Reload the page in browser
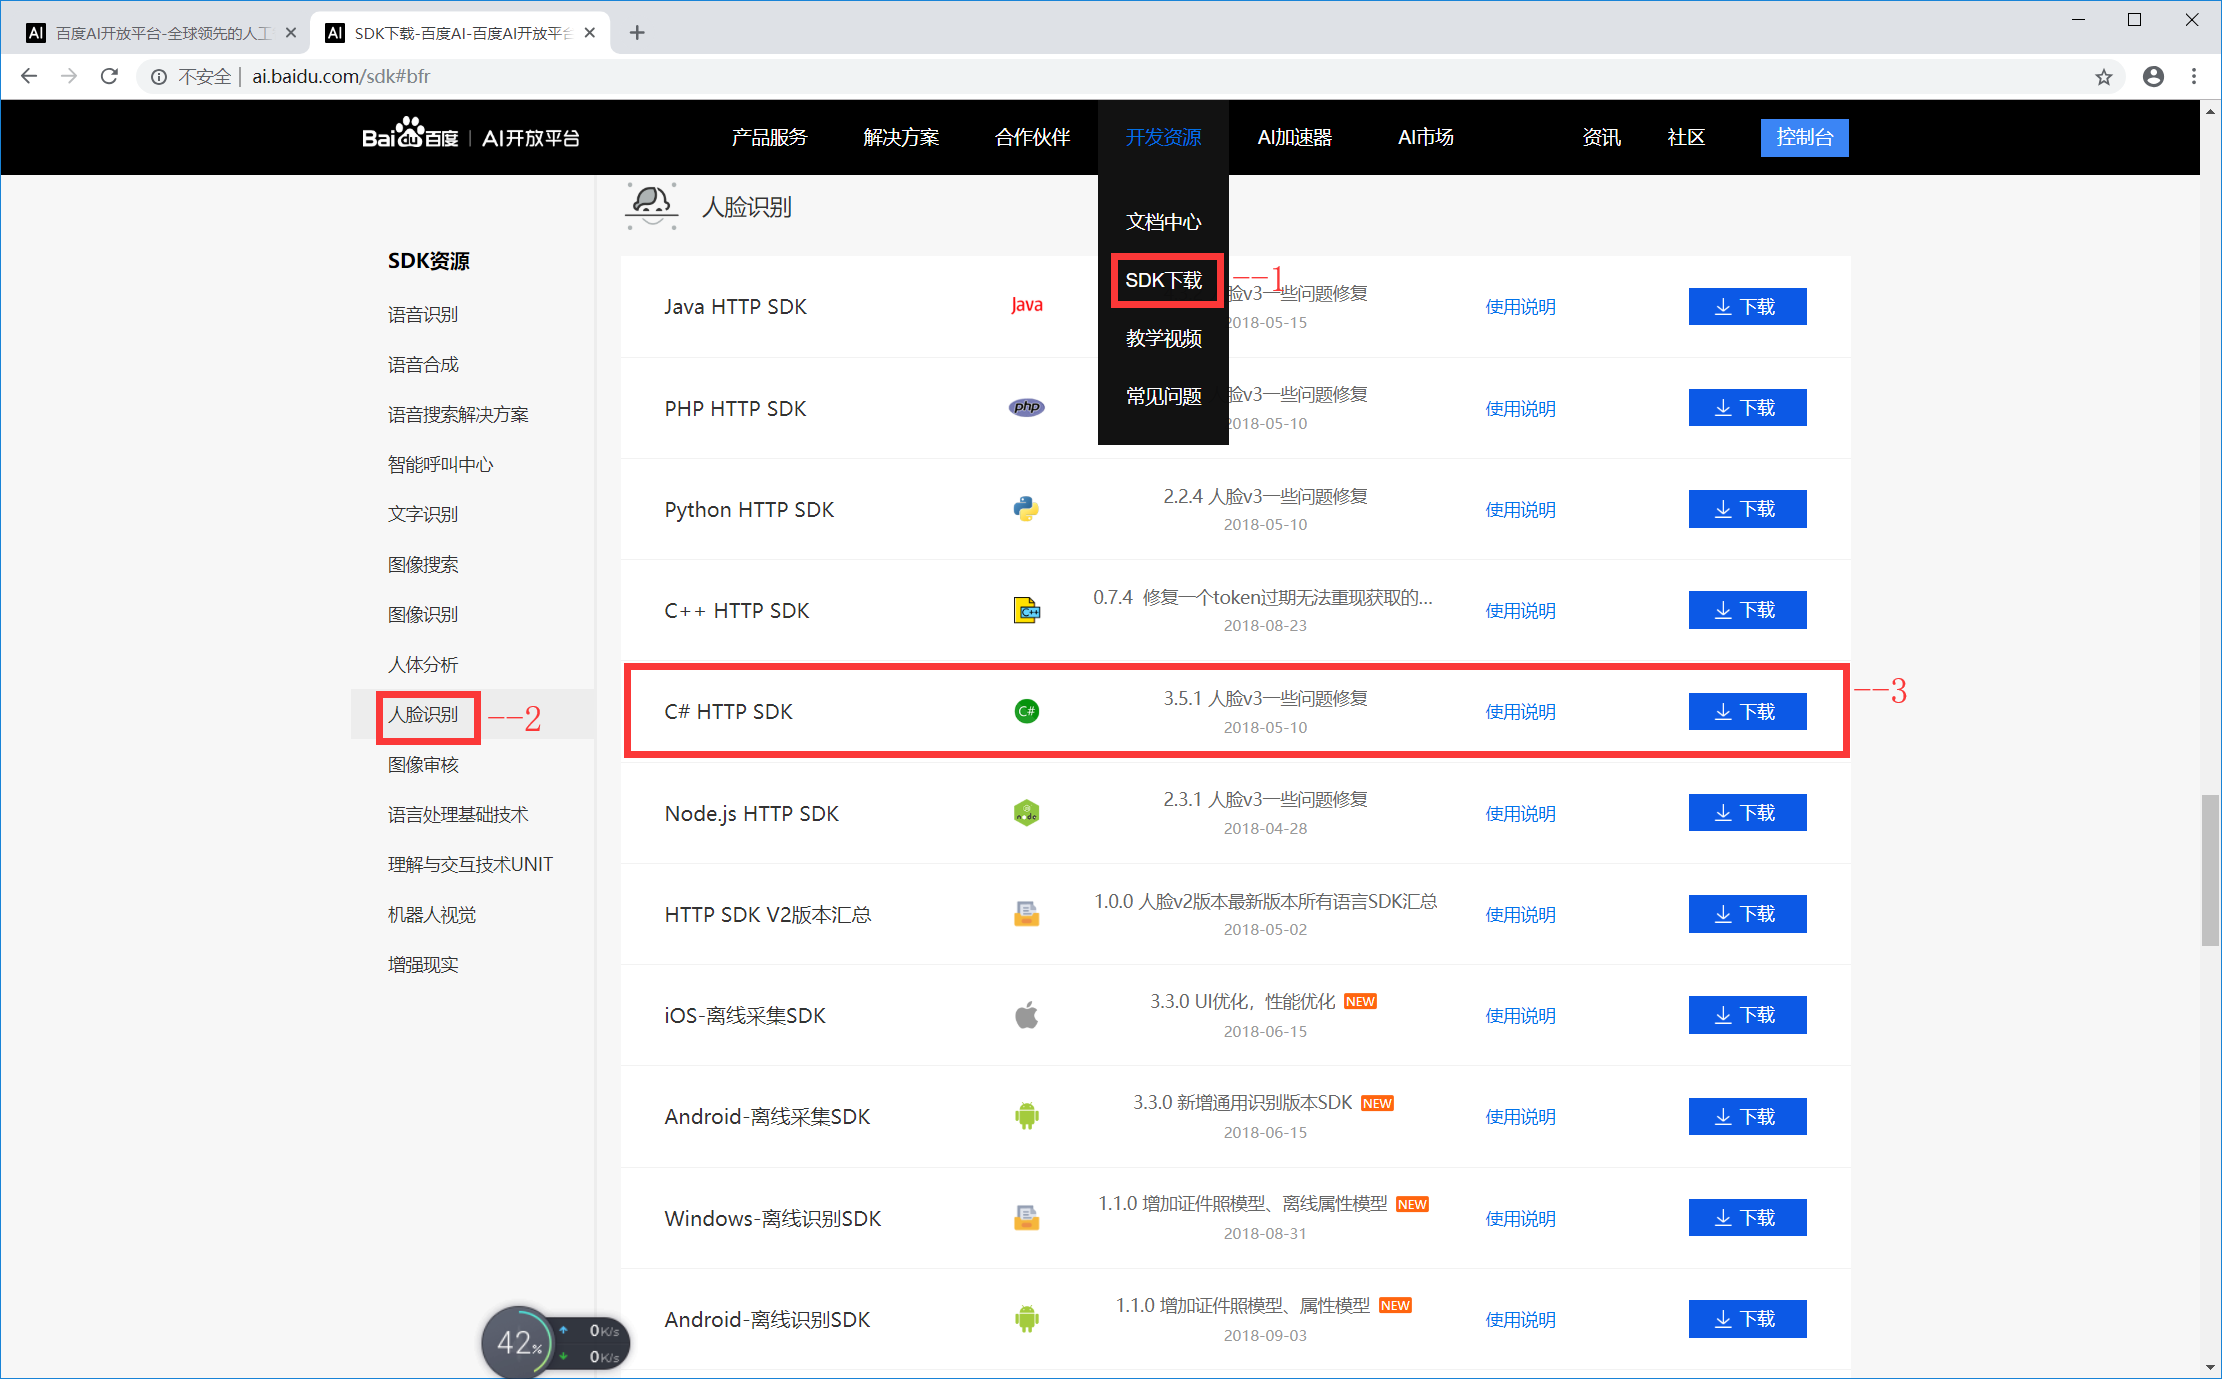The width and height of the screenshot is (2222, 1379). [x=110, y=76]
